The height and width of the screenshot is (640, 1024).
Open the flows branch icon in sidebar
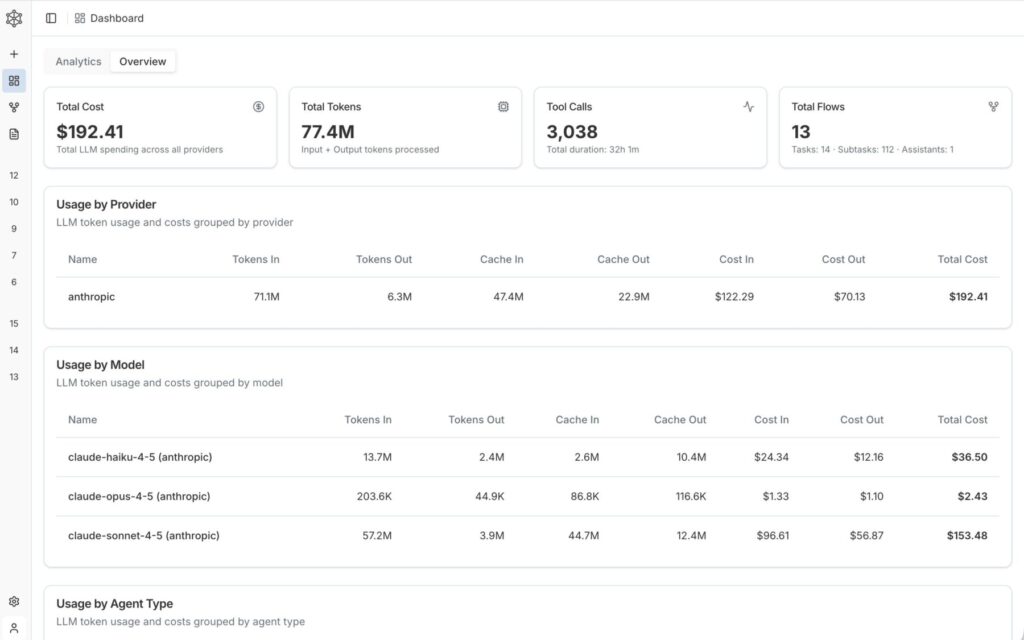pos(14,107)
